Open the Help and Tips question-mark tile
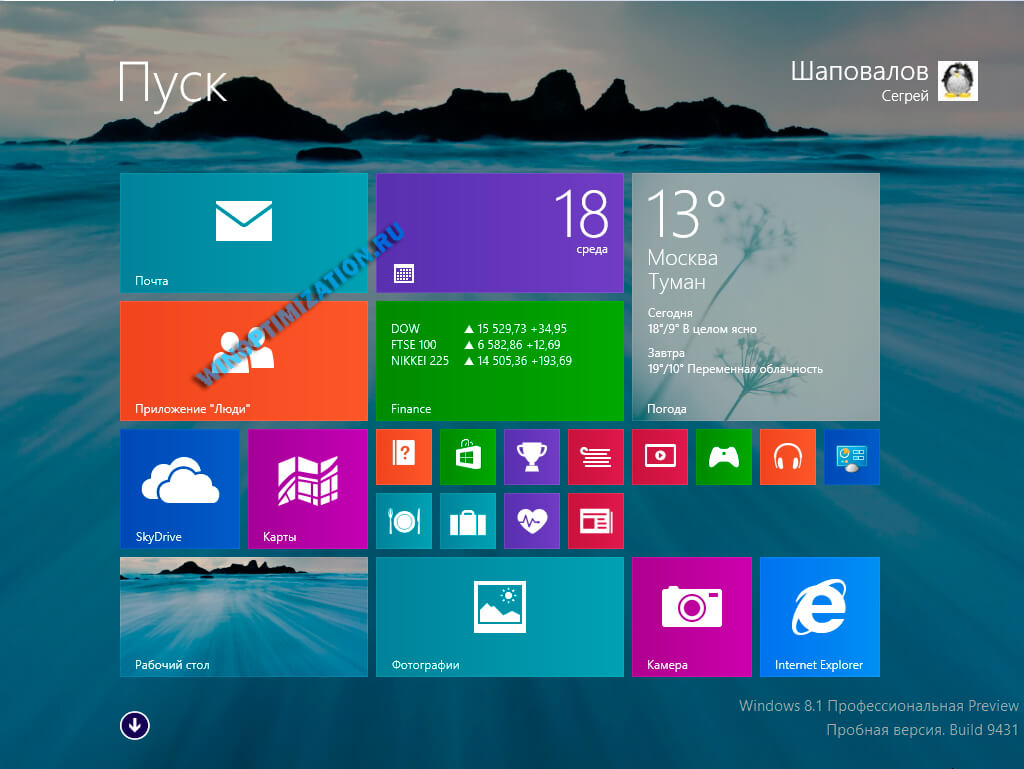The image size is (1024, 769). pos(404,457)
